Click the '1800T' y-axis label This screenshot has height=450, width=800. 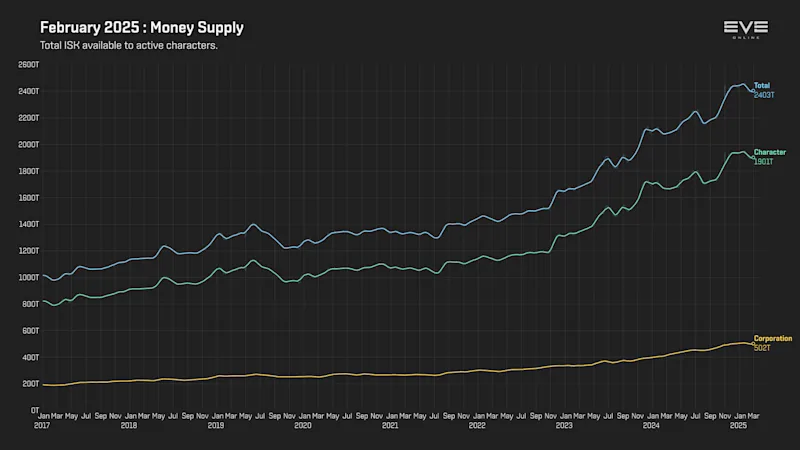point(29,171)
